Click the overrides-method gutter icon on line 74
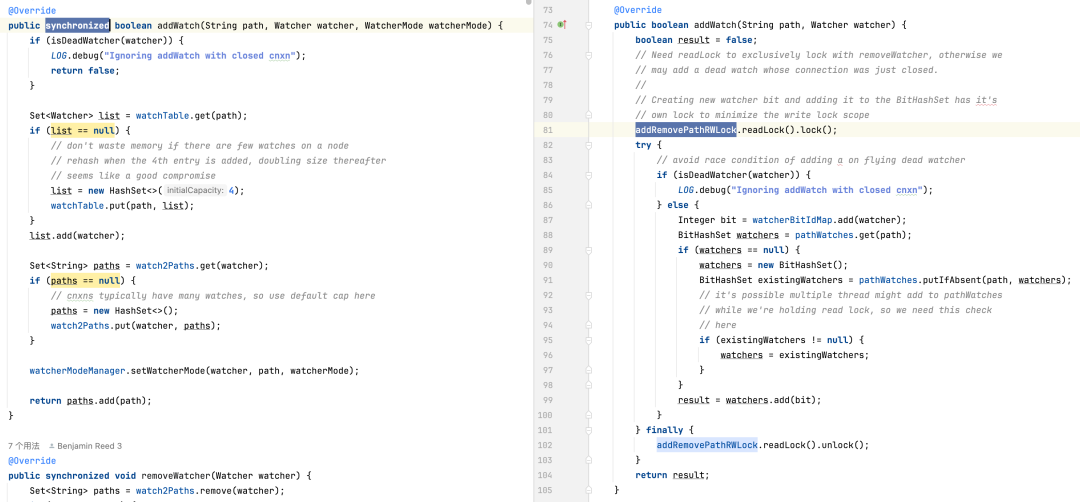 [x=561, y=25]
